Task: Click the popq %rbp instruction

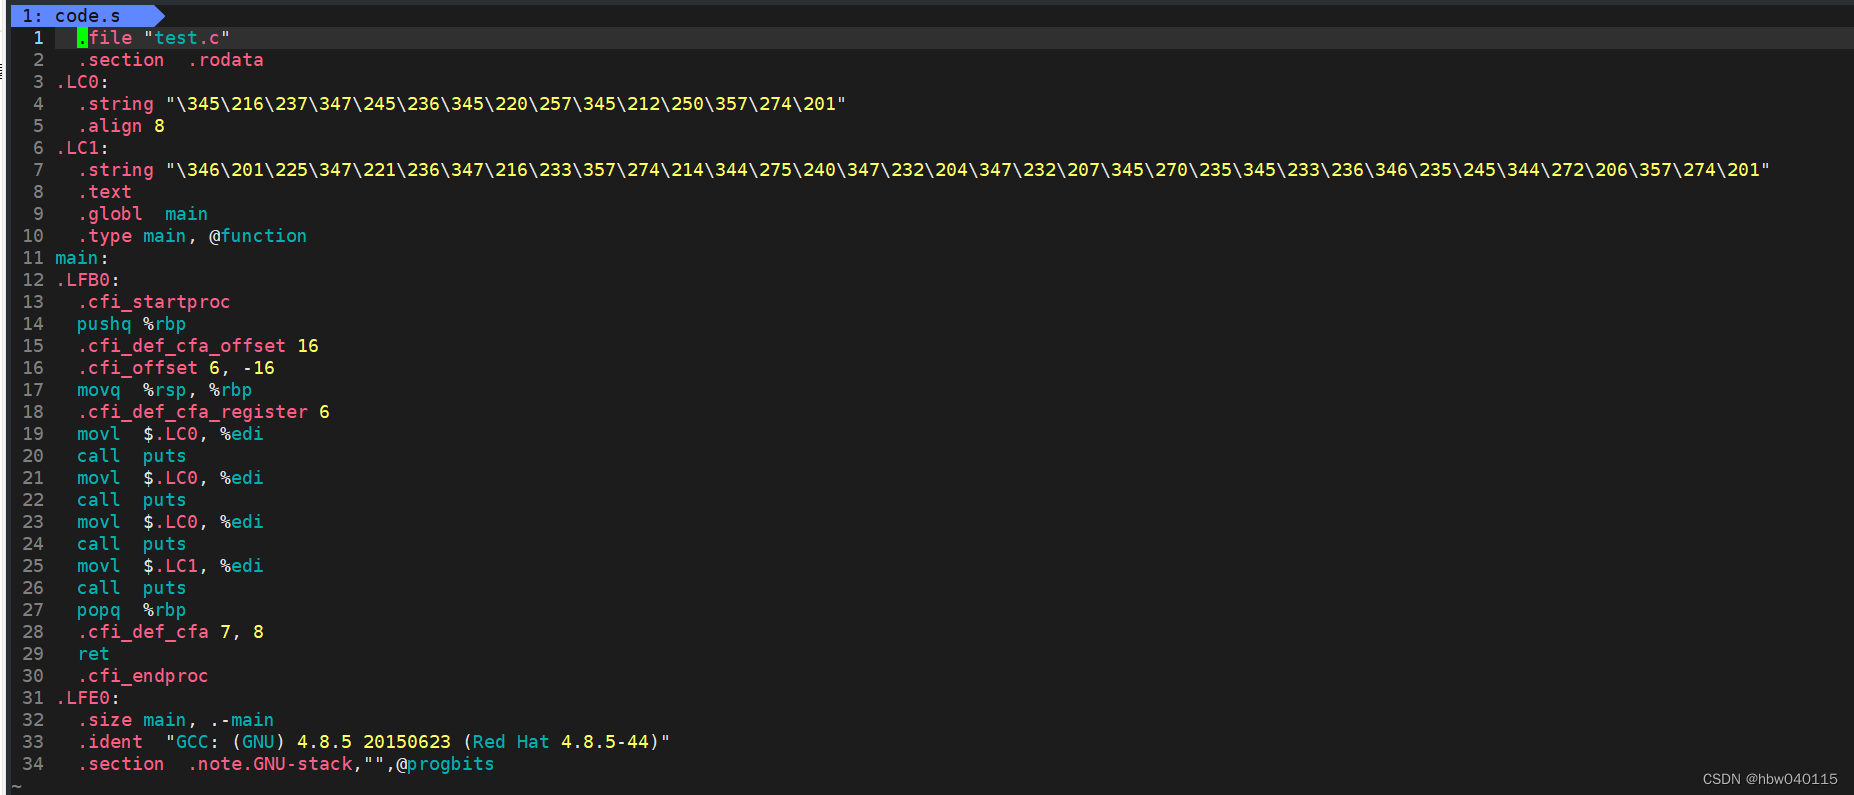Action: (x=132, y=609)
